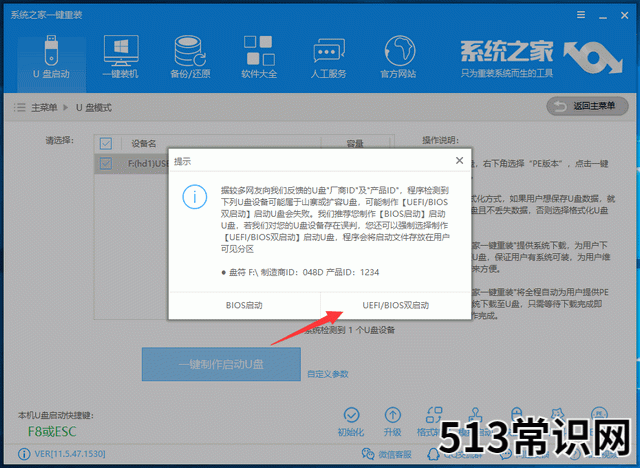
Task: Go to 主菜单 in the breadcrumb
Action: pyautogui.click(x=44, y=107)
